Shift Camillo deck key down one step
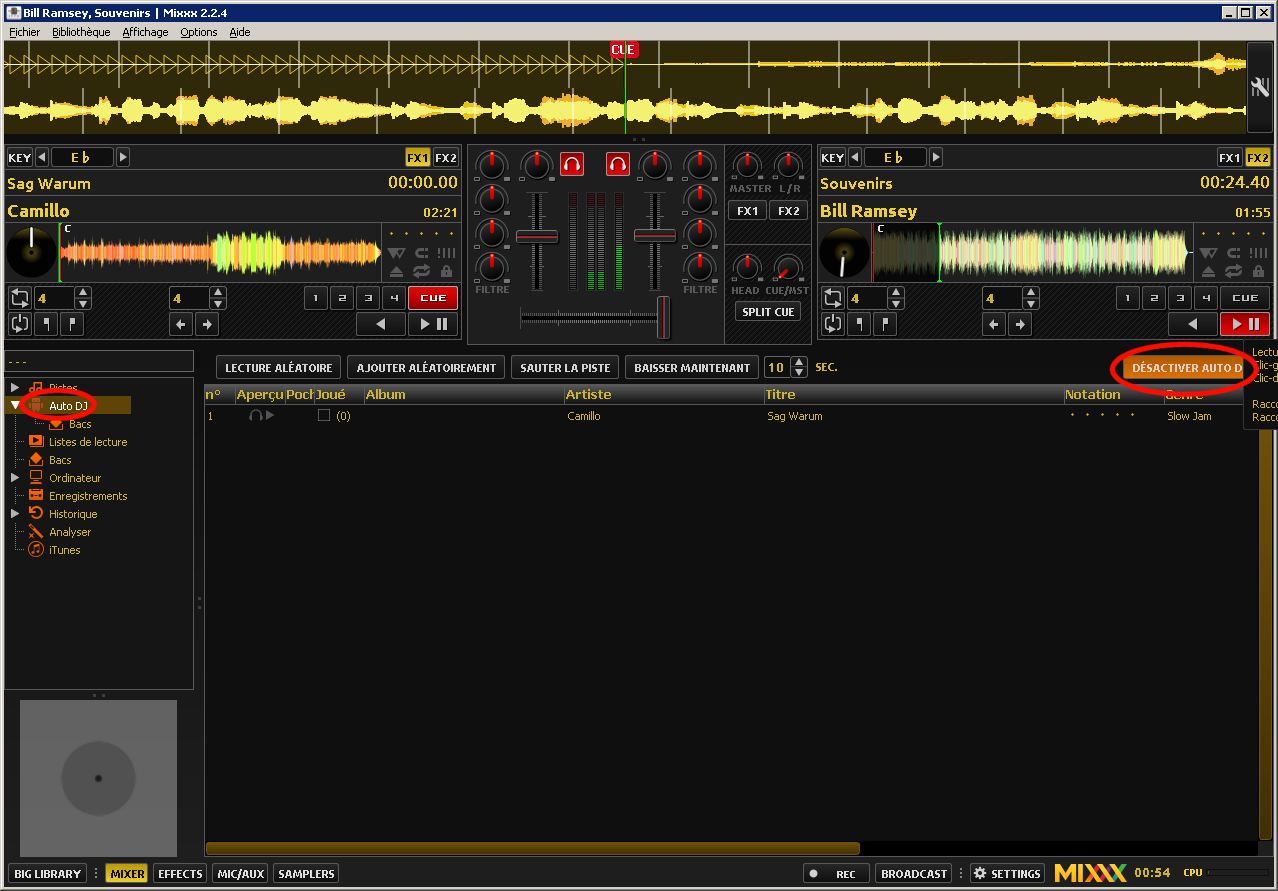The height and width of the screenshot is (891, 1278). point(42,158)
